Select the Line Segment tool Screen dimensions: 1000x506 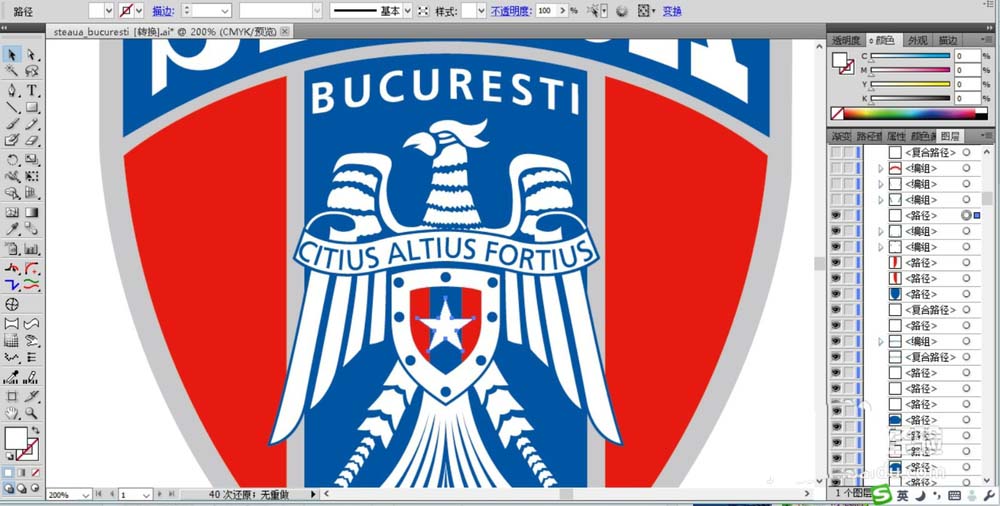12,107
